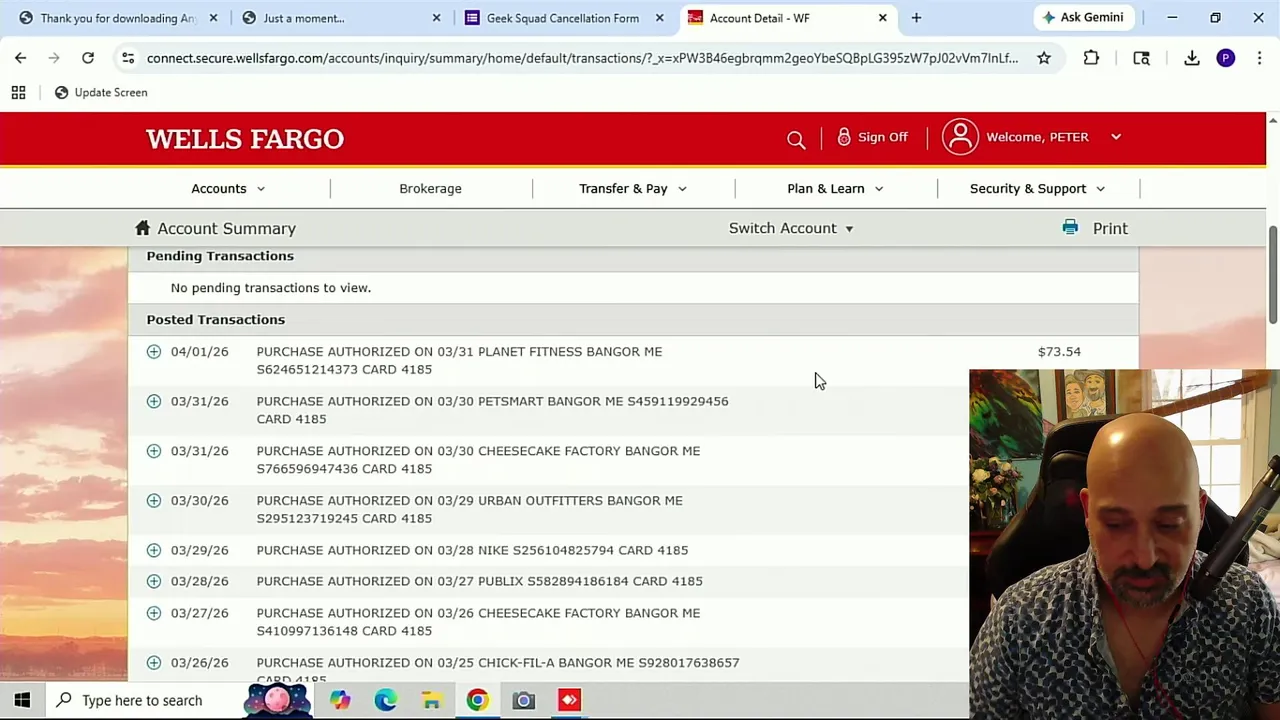The image size is (1280, 720).
Task: Click the Update Screen bookmark
Action: [x=100, y=92]
